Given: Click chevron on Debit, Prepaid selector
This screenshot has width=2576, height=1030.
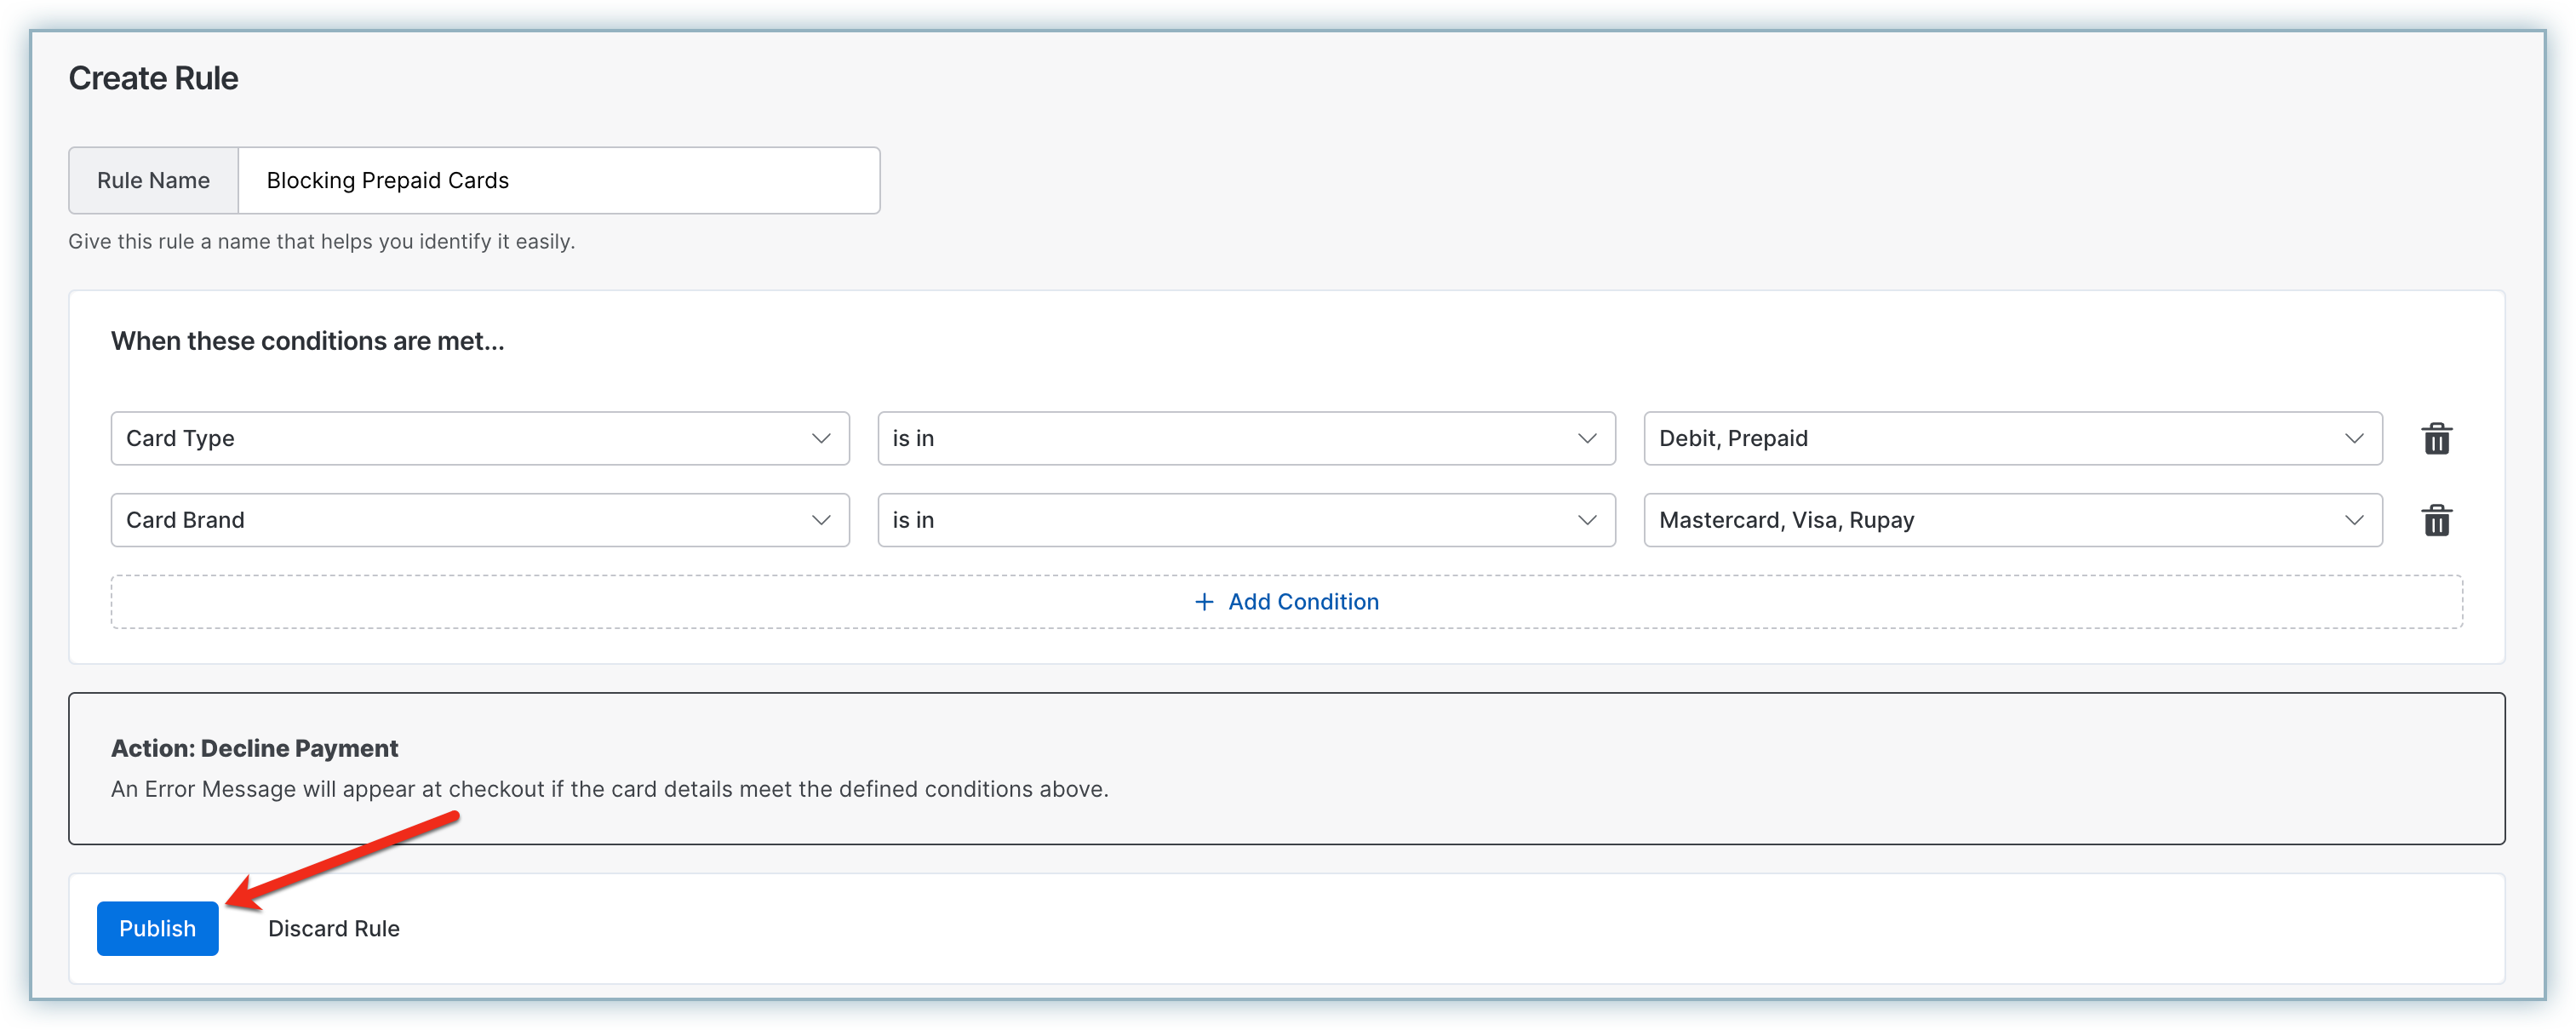Looking at the screenshot, I should pyautogui.click(x=2354, y=438).
